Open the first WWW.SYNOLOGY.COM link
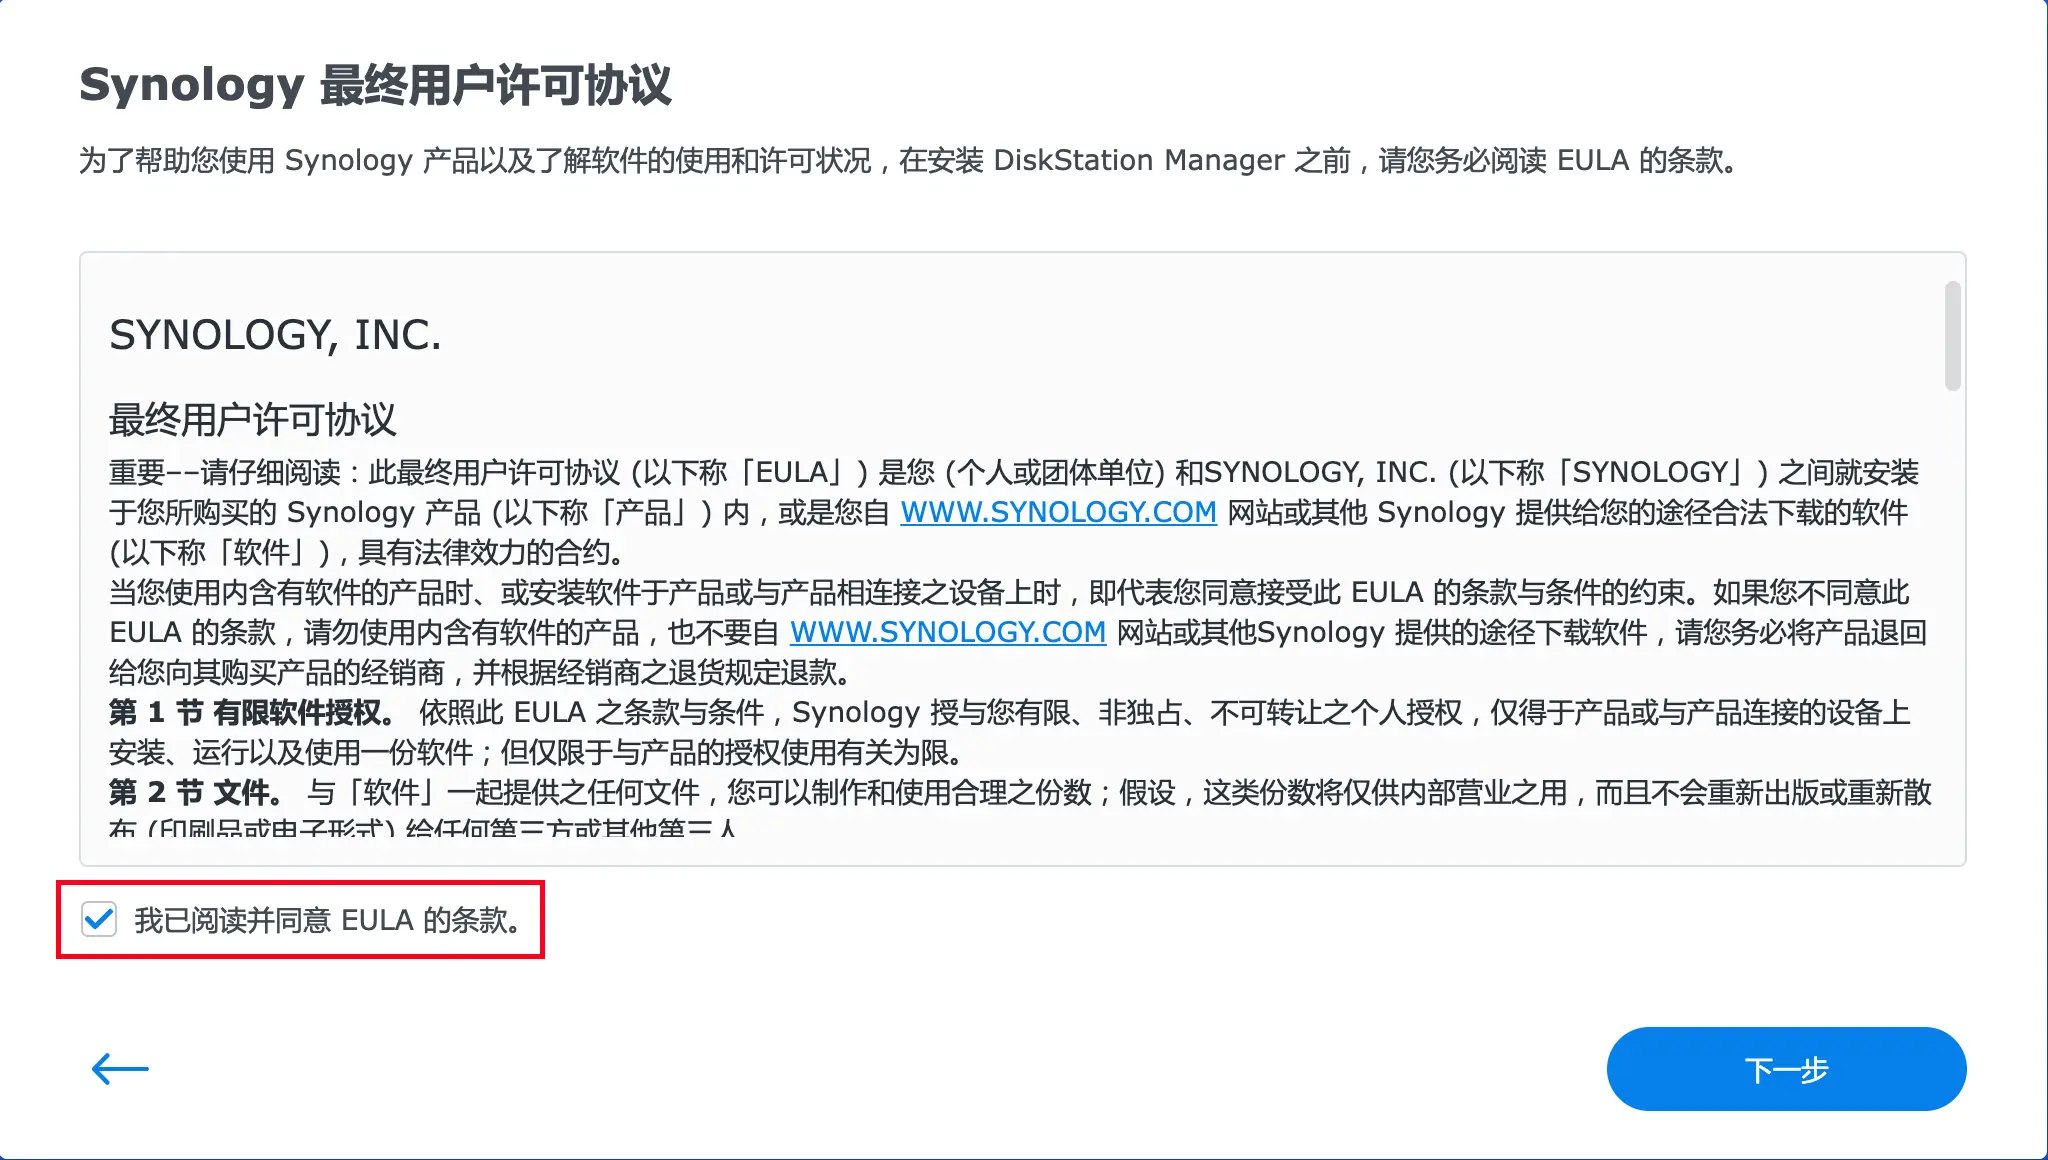 click(x=1058, y=512)
